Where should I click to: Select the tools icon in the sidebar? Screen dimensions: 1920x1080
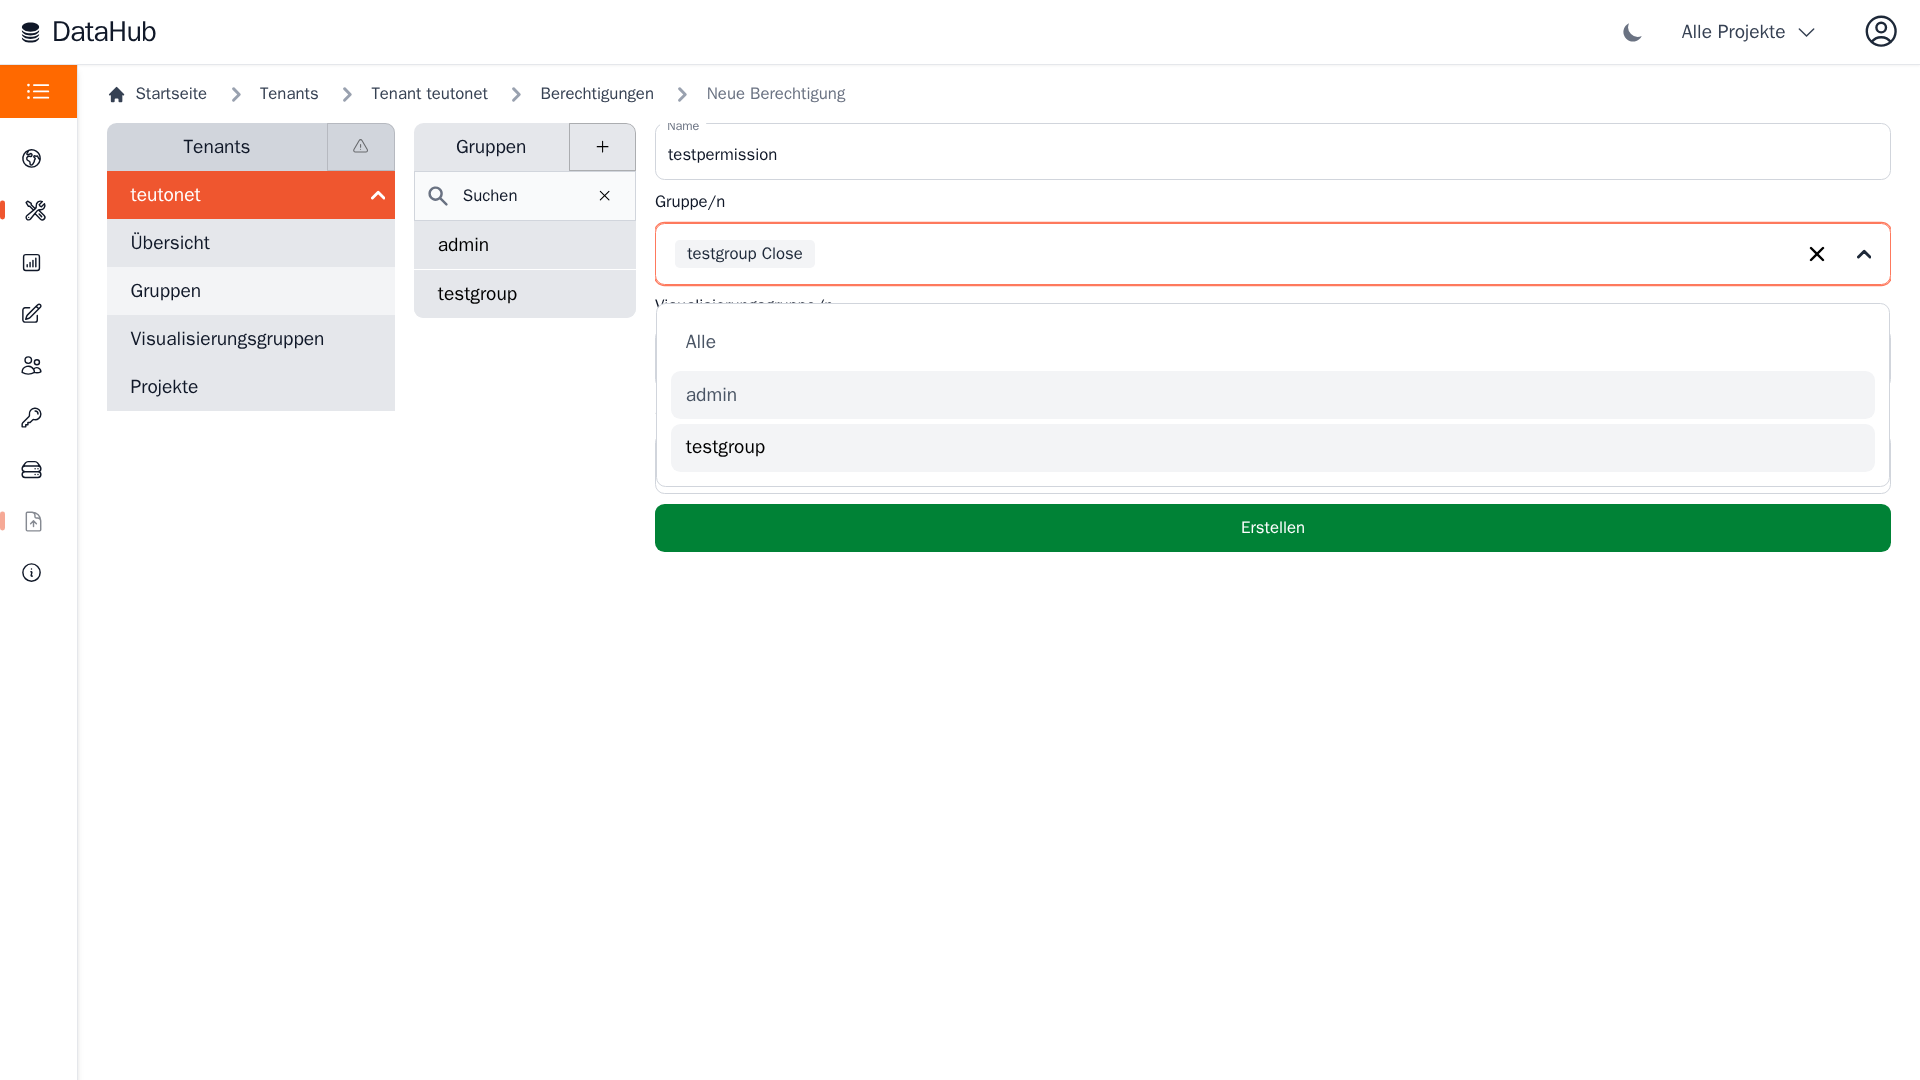coord(36,211)
